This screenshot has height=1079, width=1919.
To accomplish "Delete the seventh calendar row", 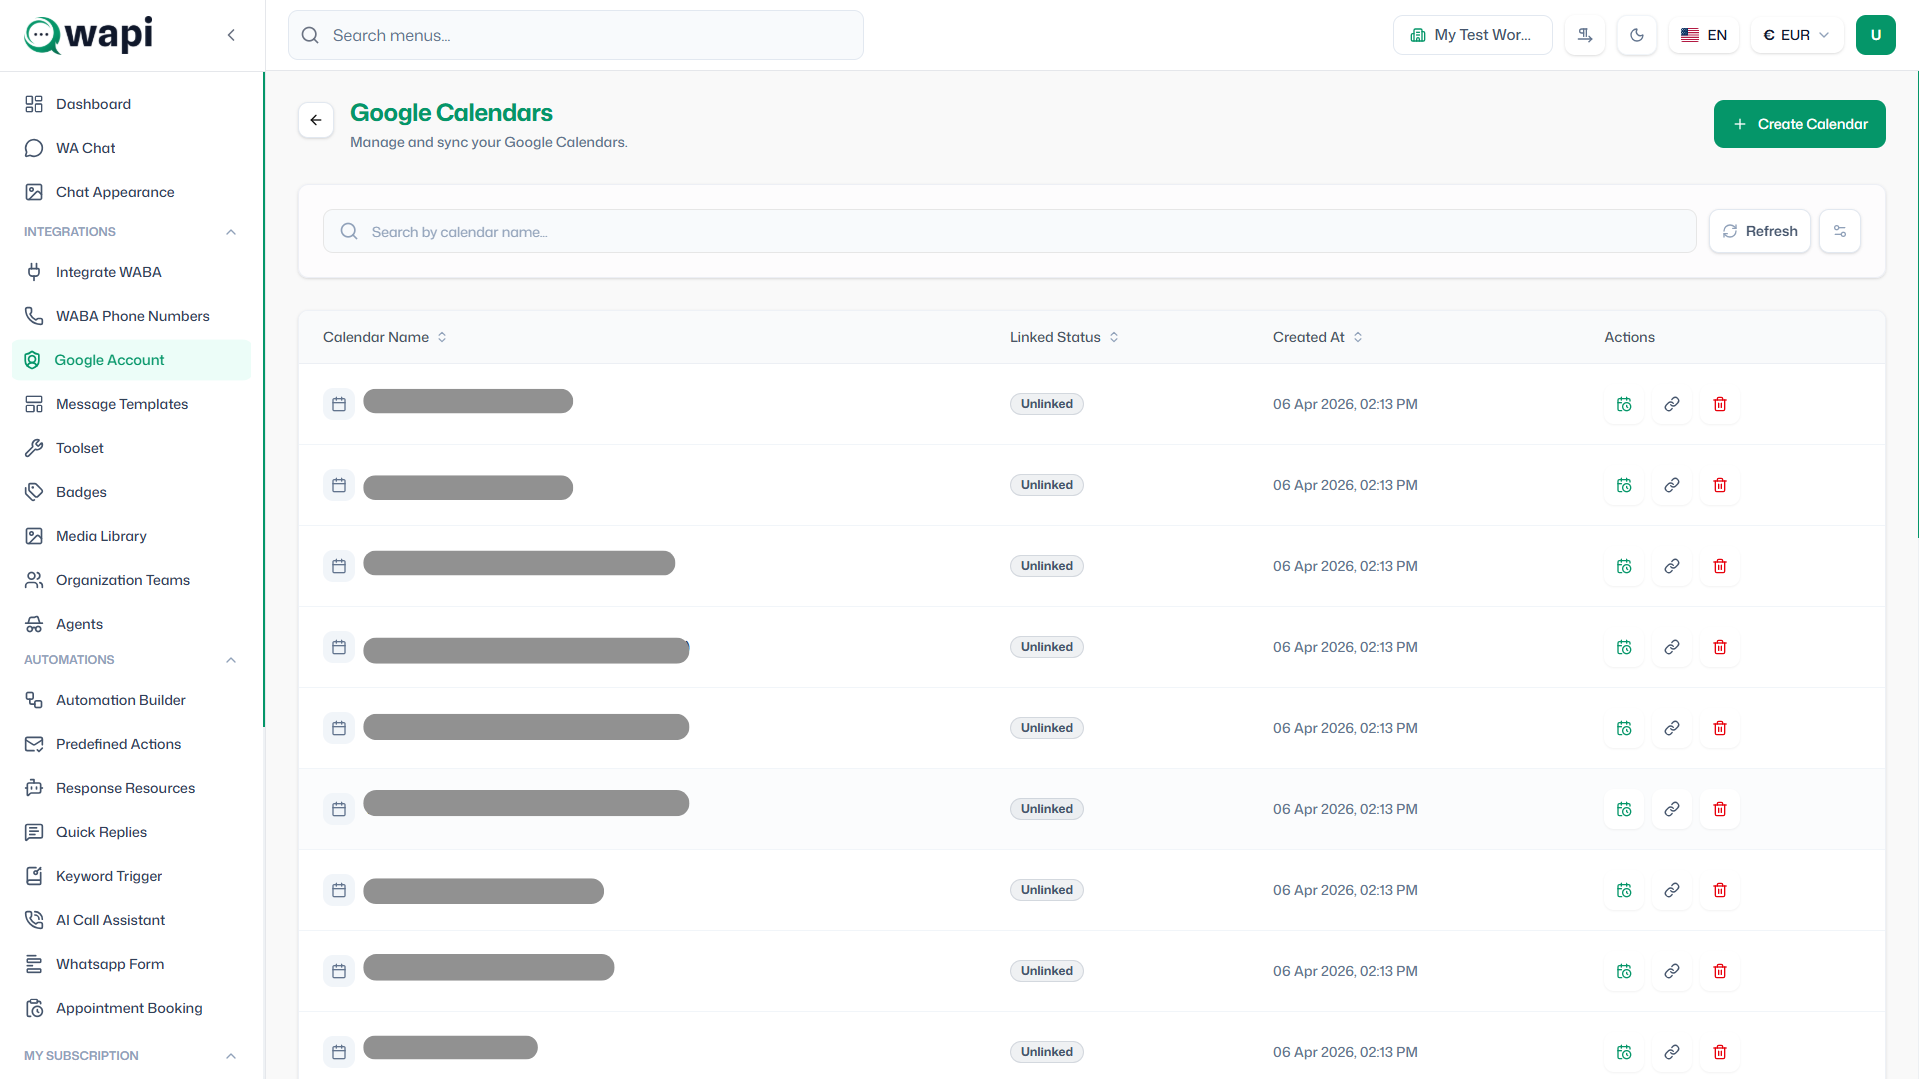I will click(1720, 890).
